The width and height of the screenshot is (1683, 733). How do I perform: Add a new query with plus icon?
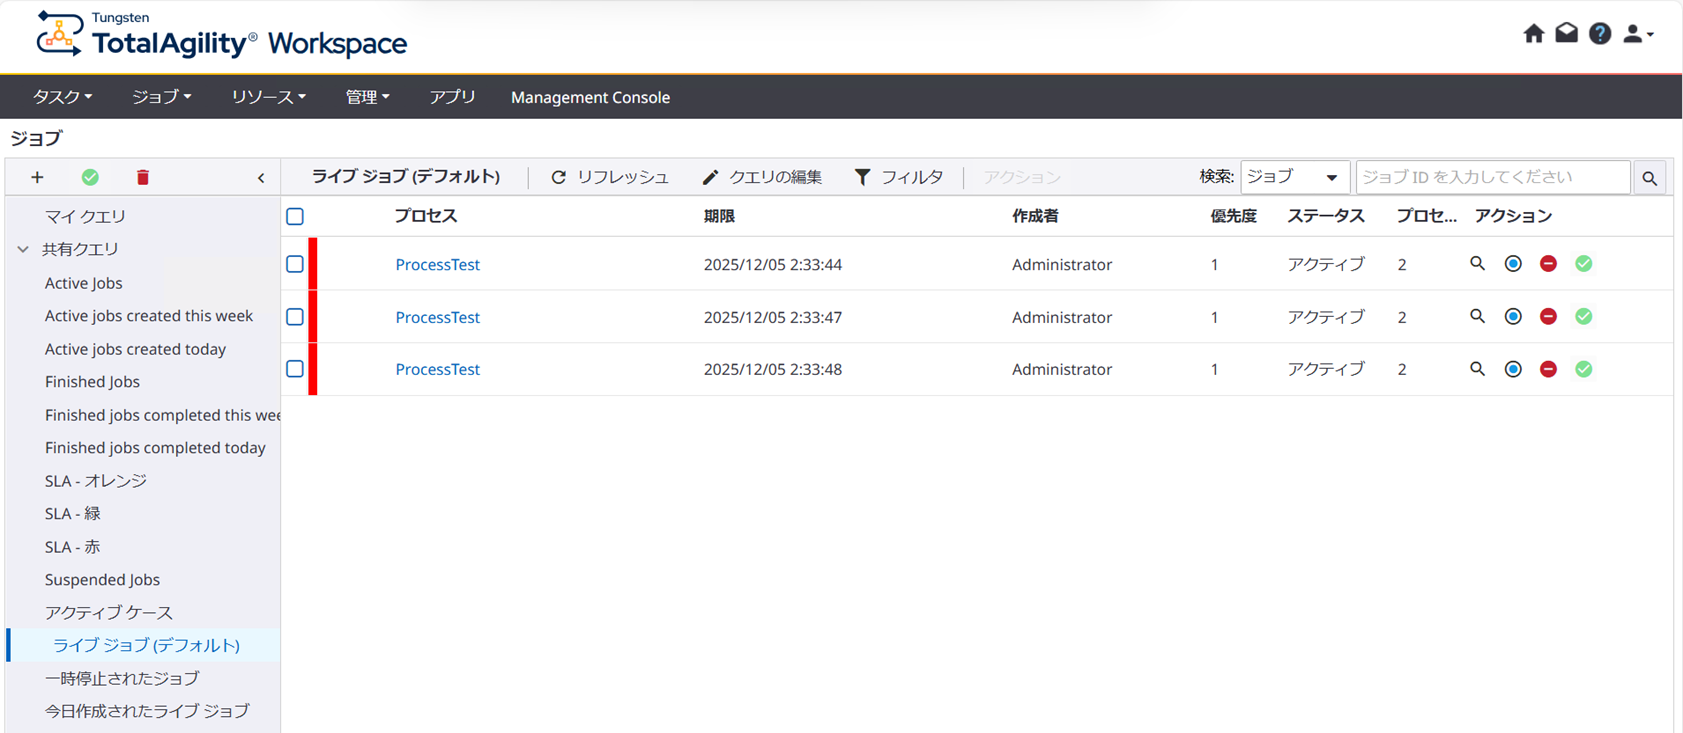(x=37, y=177)
